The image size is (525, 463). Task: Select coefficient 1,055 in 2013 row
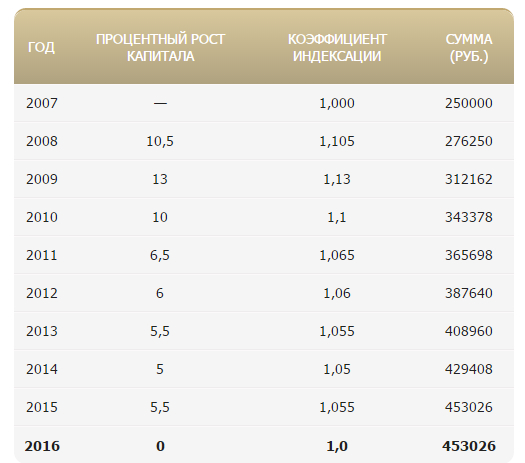337,331
